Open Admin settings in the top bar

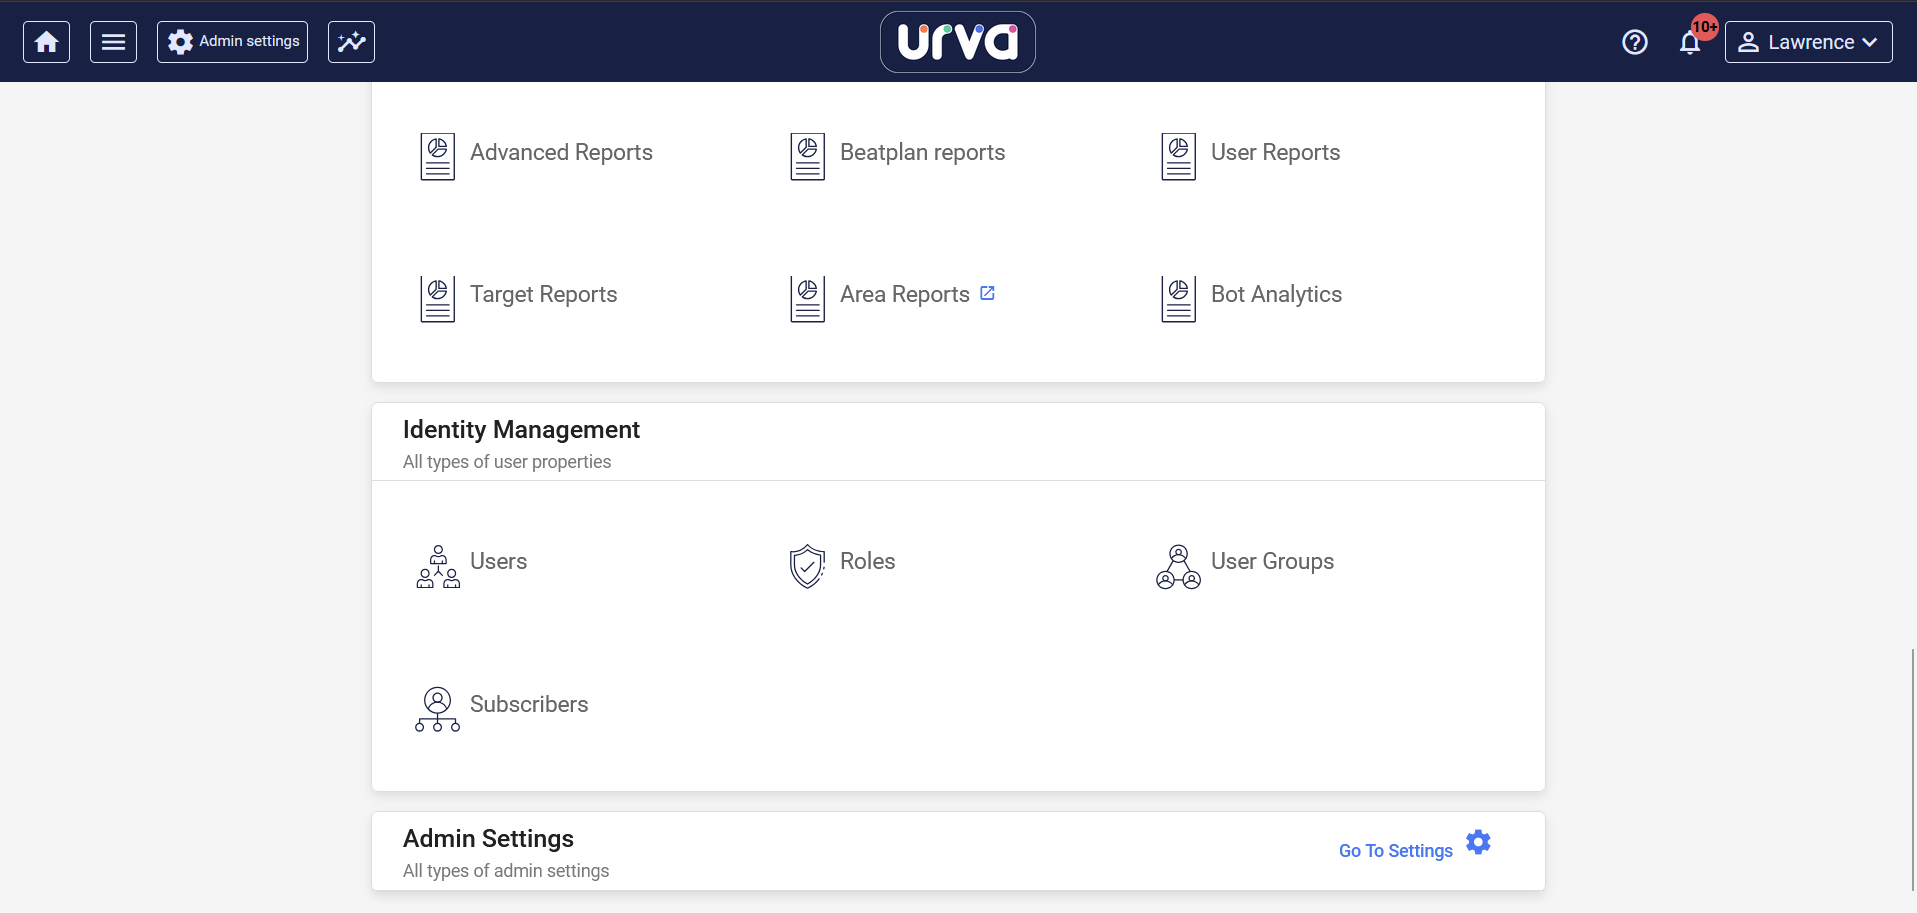(x=232, y=42)
